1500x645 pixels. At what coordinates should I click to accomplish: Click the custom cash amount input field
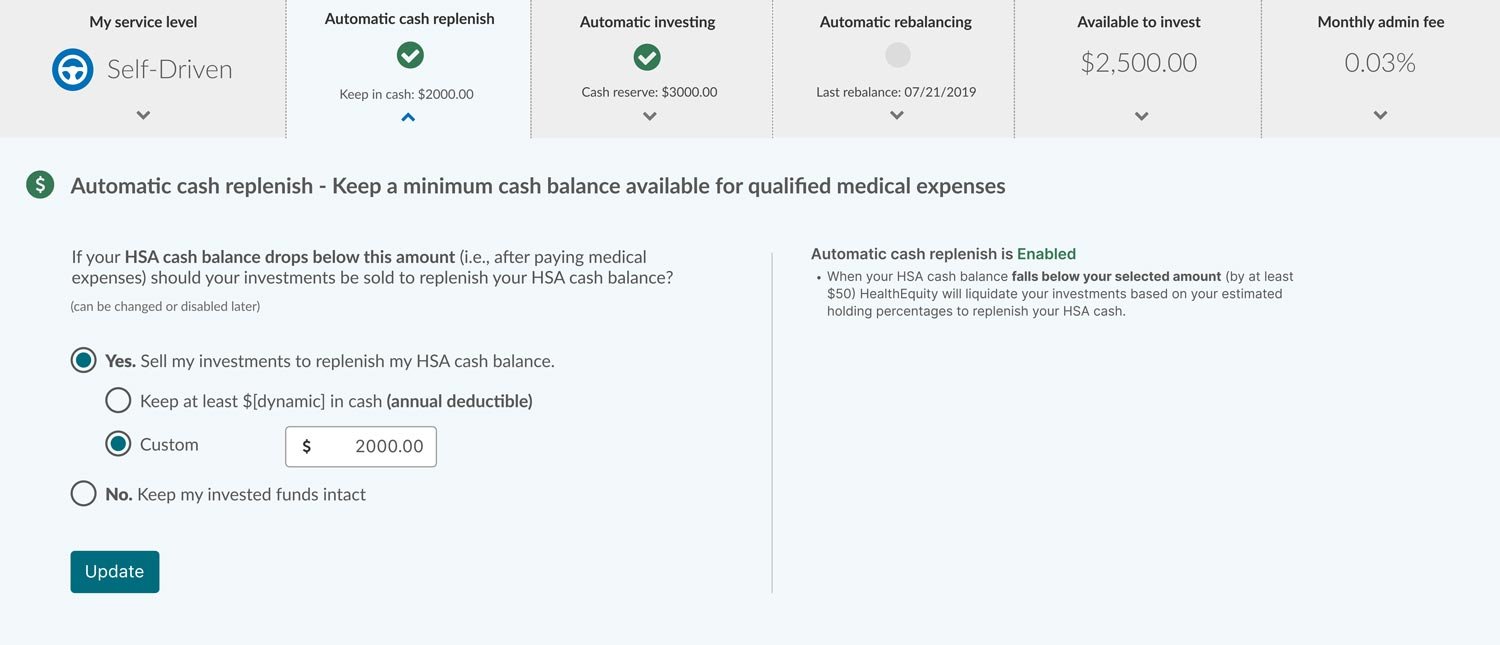361,446
